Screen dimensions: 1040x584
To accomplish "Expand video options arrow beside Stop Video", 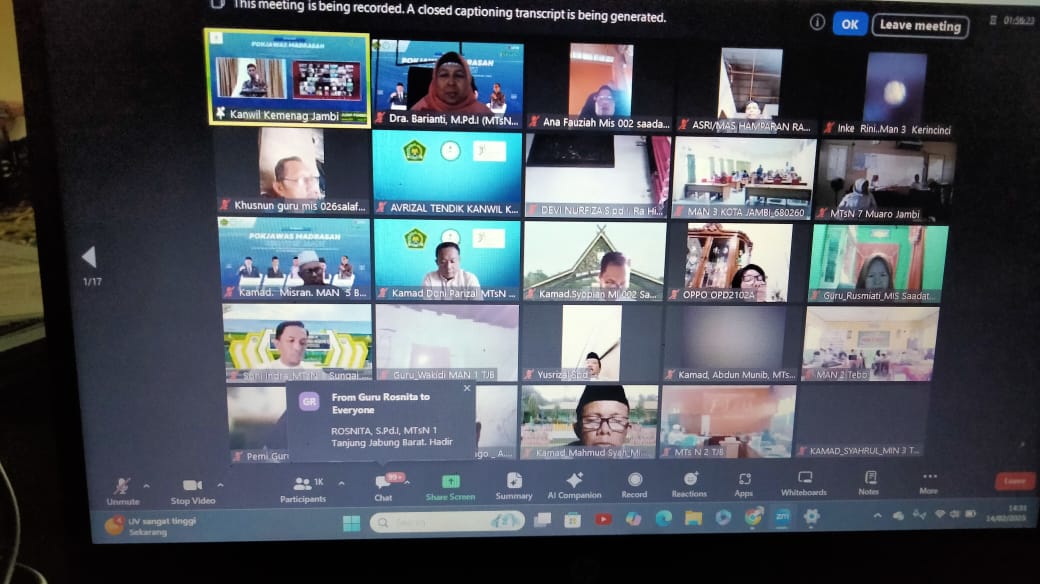I will (220, 486).
